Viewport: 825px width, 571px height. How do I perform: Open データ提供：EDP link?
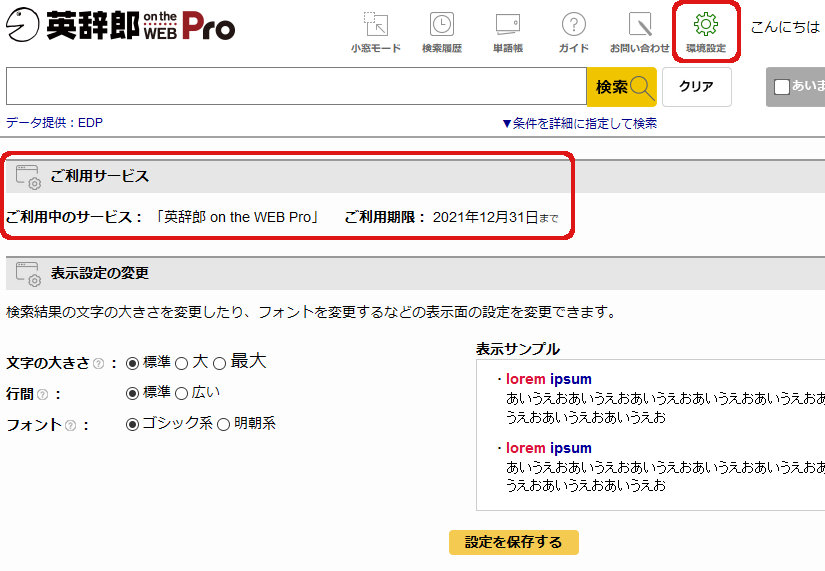coord(54,123)
